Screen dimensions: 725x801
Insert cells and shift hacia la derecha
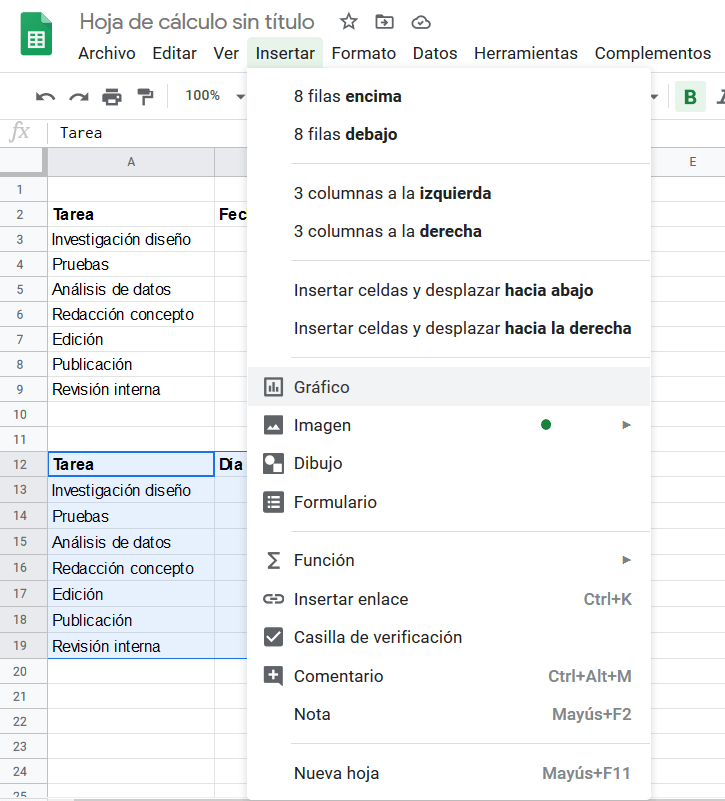point(449,328)
